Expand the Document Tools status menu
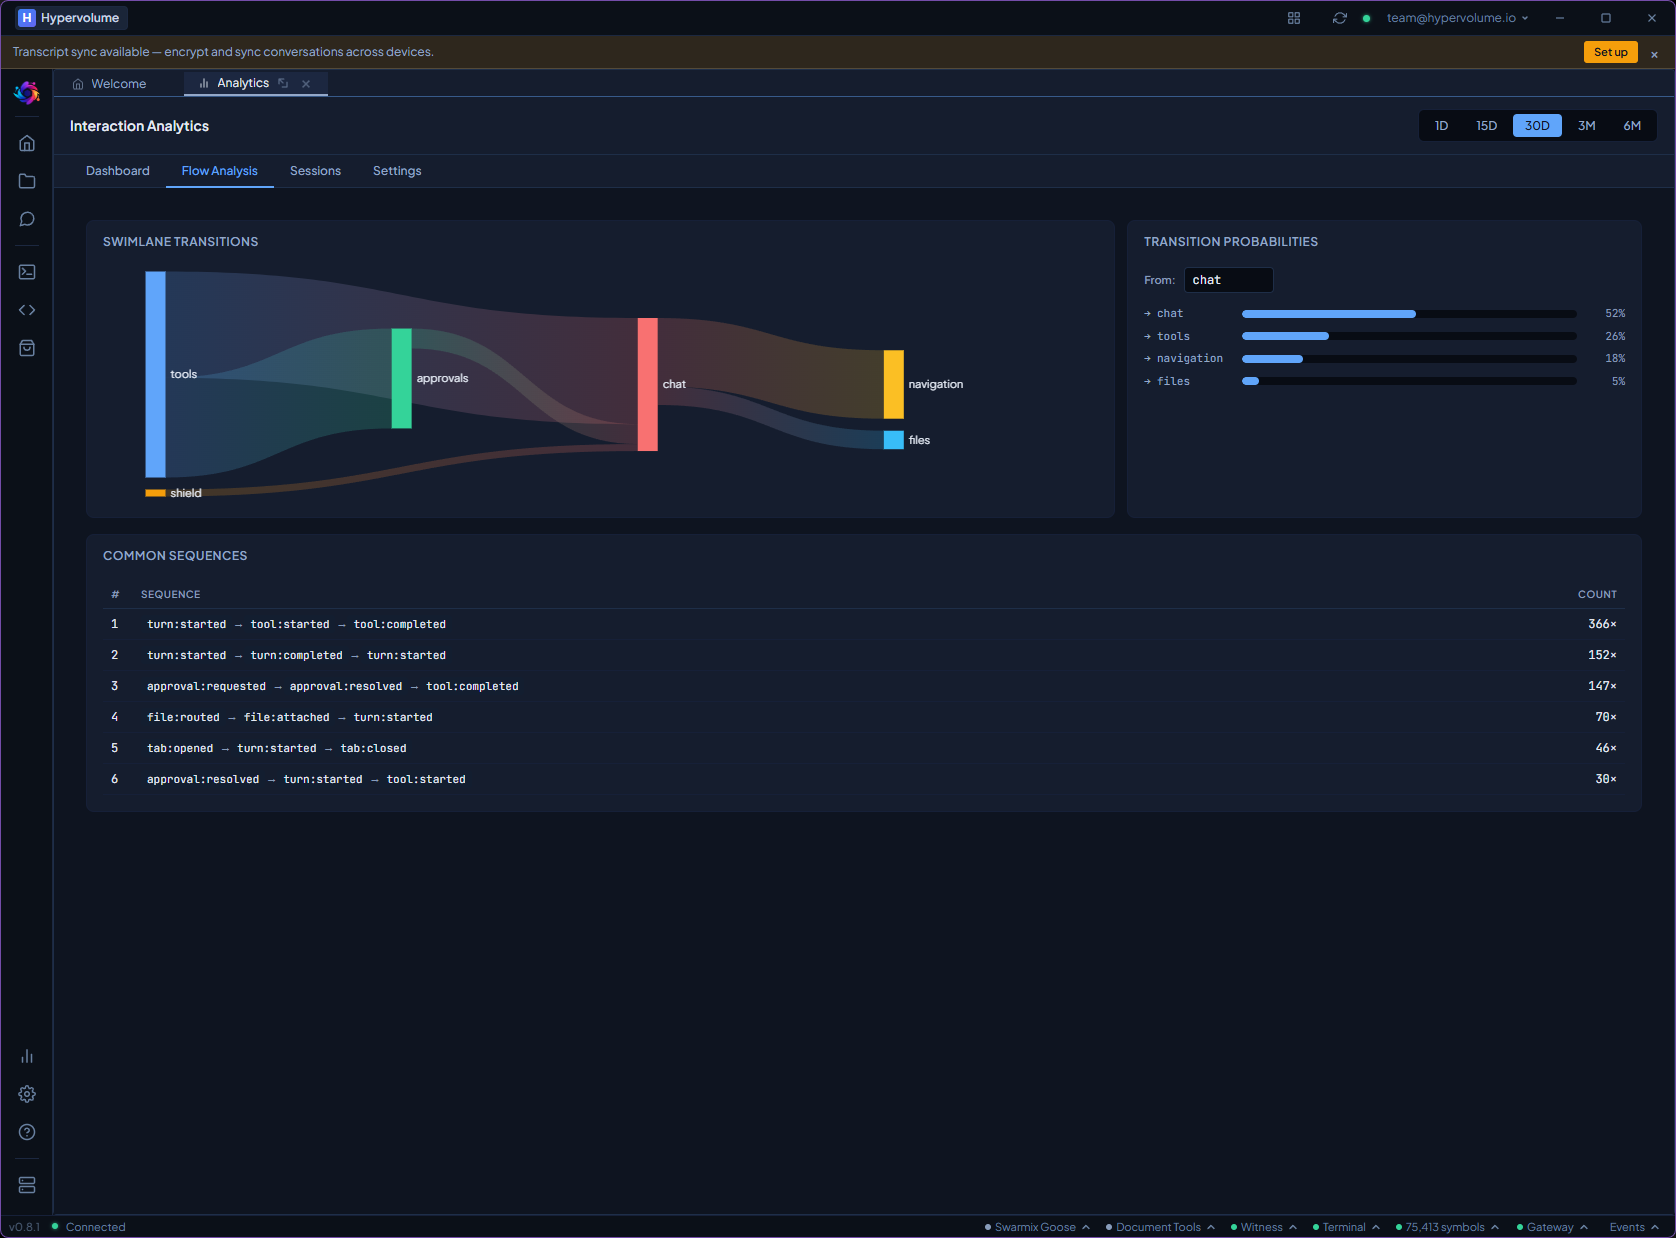Viewport: 1676px width, 1238px height. 1160,1227
